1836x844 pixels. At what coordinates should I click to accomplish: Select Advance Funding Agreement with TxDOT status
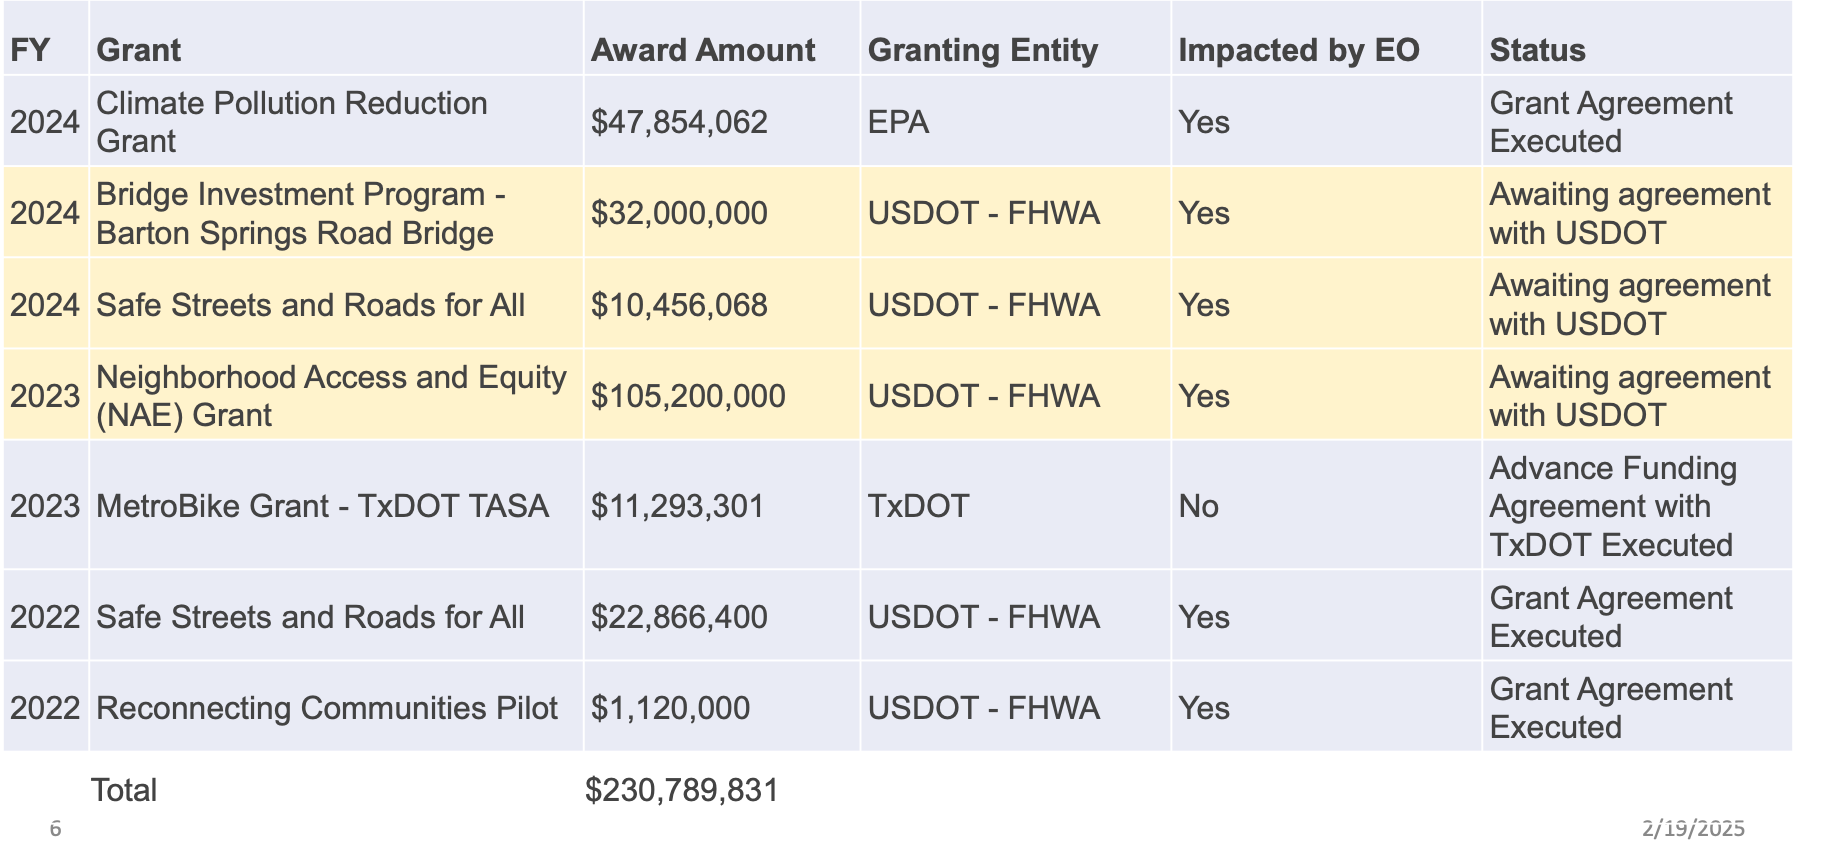point(1612,506)
